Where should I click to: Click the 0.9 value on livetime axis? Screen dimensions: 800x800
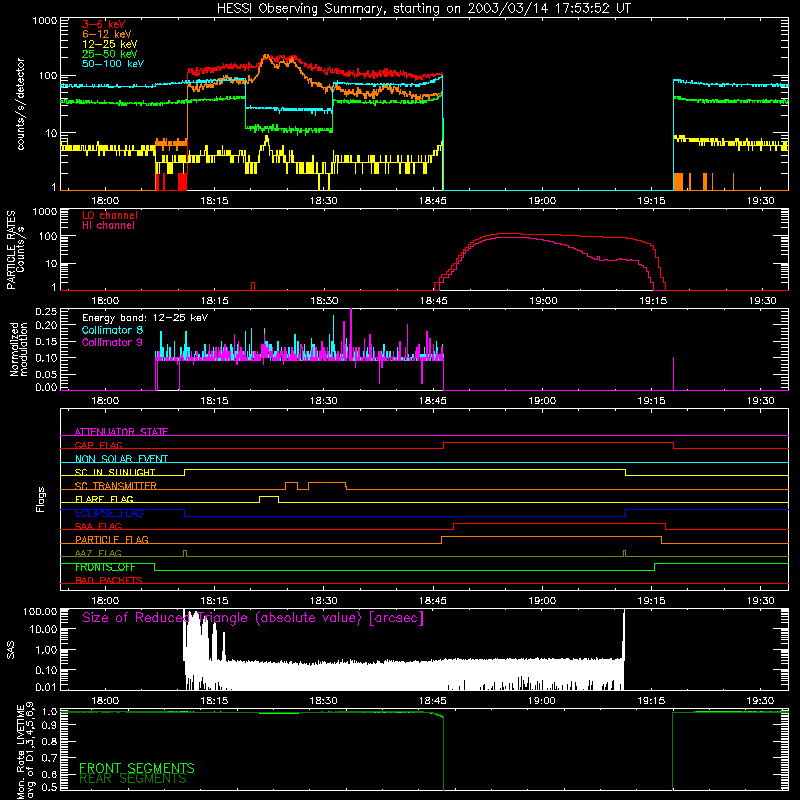pyautogui.click(x=49, y=726)
